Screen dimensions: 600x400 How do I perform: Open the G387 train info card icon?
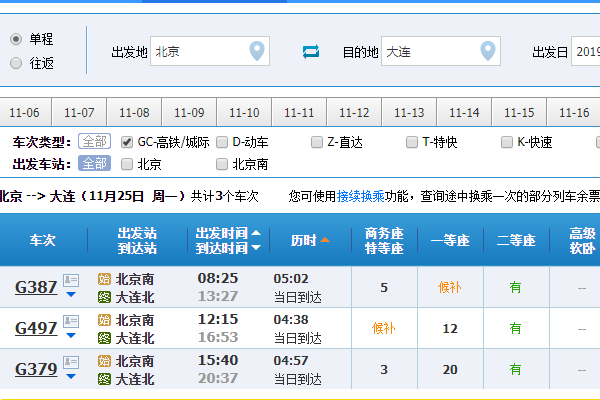point(71,281)
